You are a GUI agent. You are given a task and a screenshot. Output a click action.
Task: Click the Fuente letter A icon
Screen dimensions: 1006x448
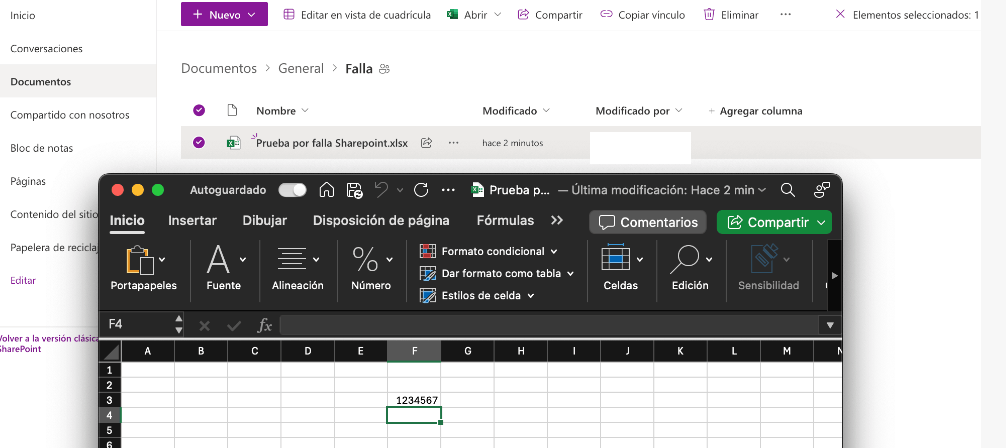coord(218,259)
